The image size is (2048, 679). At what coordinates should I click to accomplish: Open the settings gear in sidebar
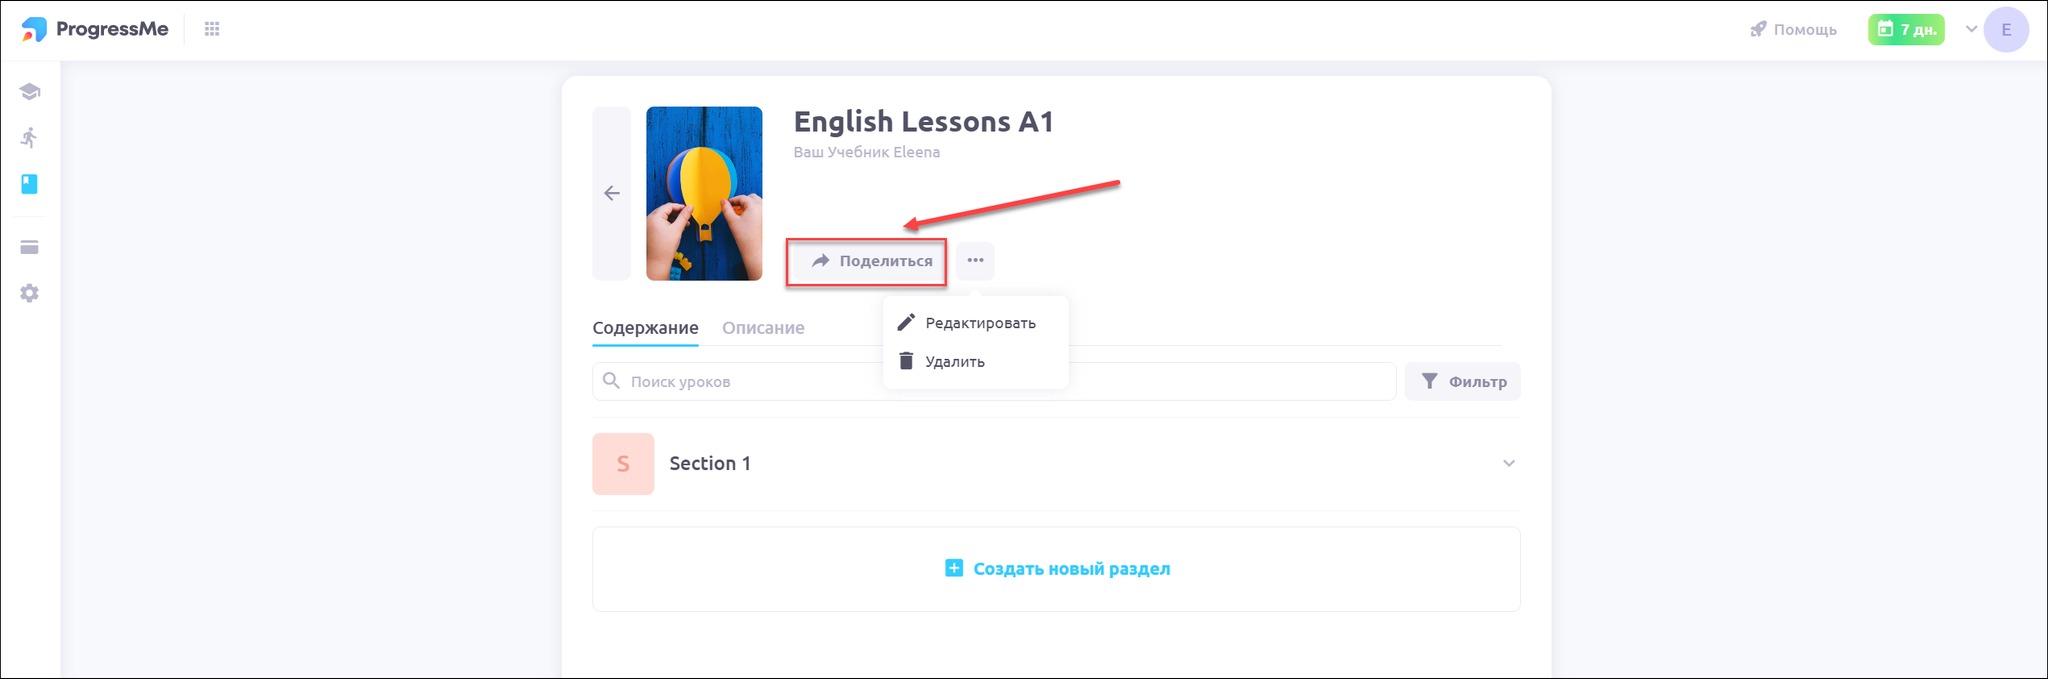(x=30, y=293)
